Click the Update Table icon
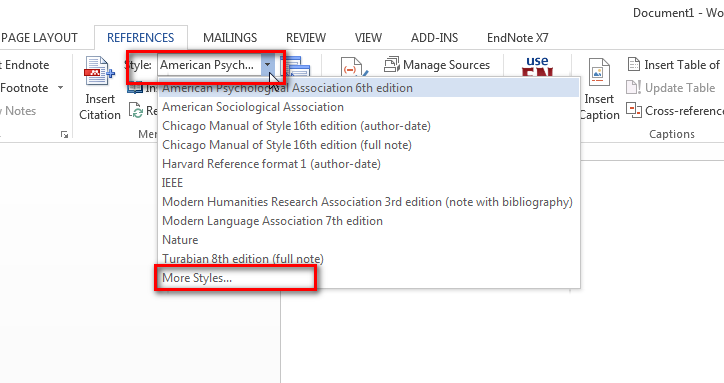The height and width of the screenshot is (383, 724). pos(634,87)
